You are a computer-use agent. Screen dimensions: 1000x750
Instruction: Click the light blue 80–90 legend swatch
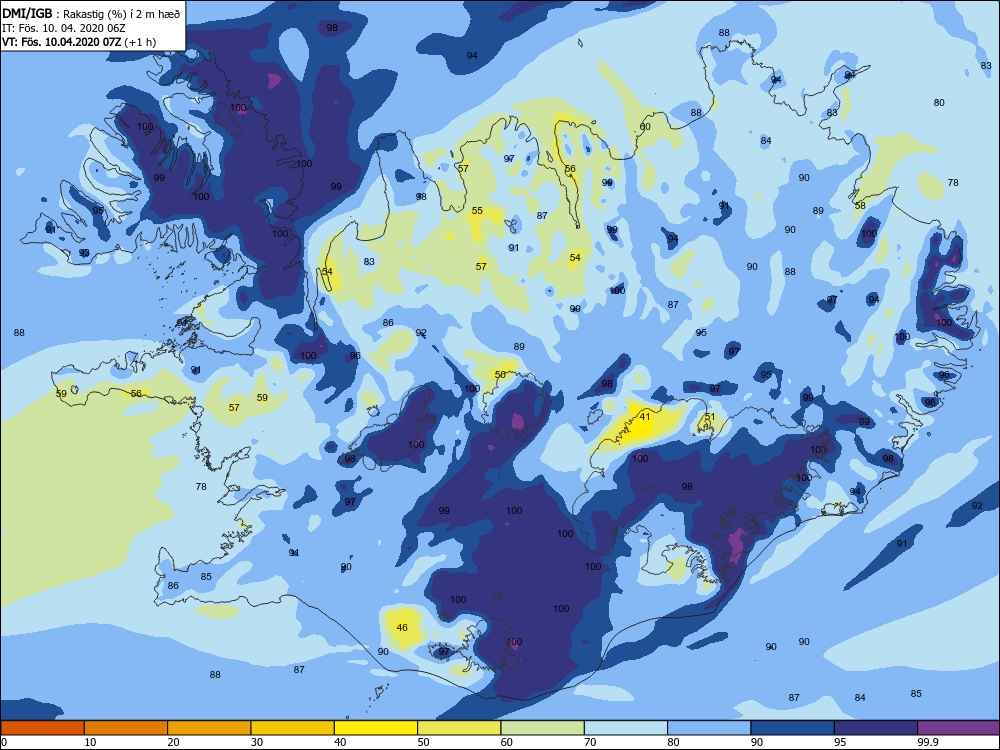tap(709, 728)
